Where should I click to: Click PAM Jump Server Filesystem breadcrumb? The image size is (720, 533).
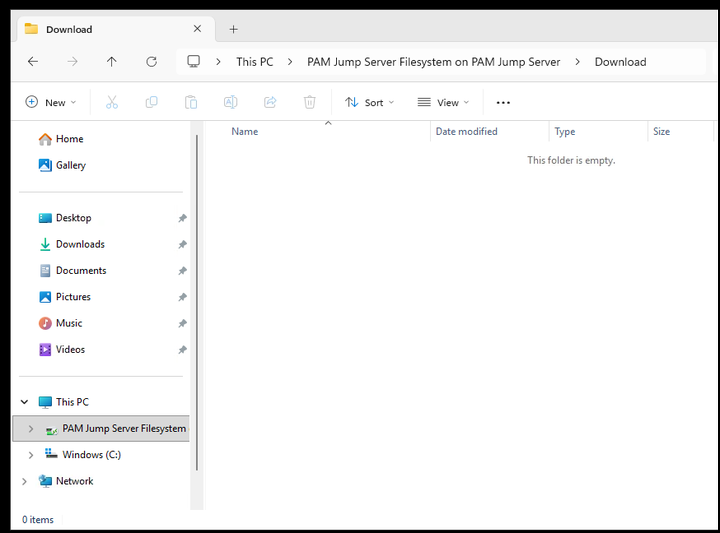433,62
